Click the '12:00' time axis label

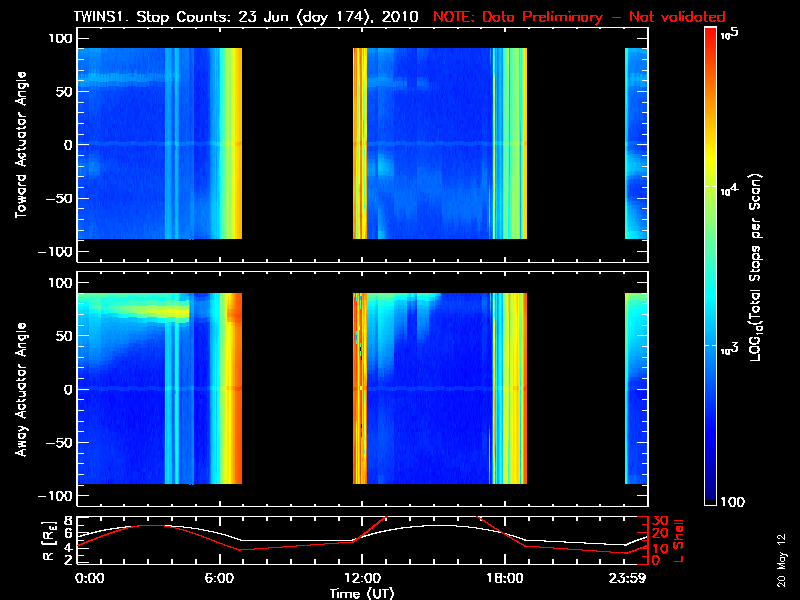[x=362, y=578]
